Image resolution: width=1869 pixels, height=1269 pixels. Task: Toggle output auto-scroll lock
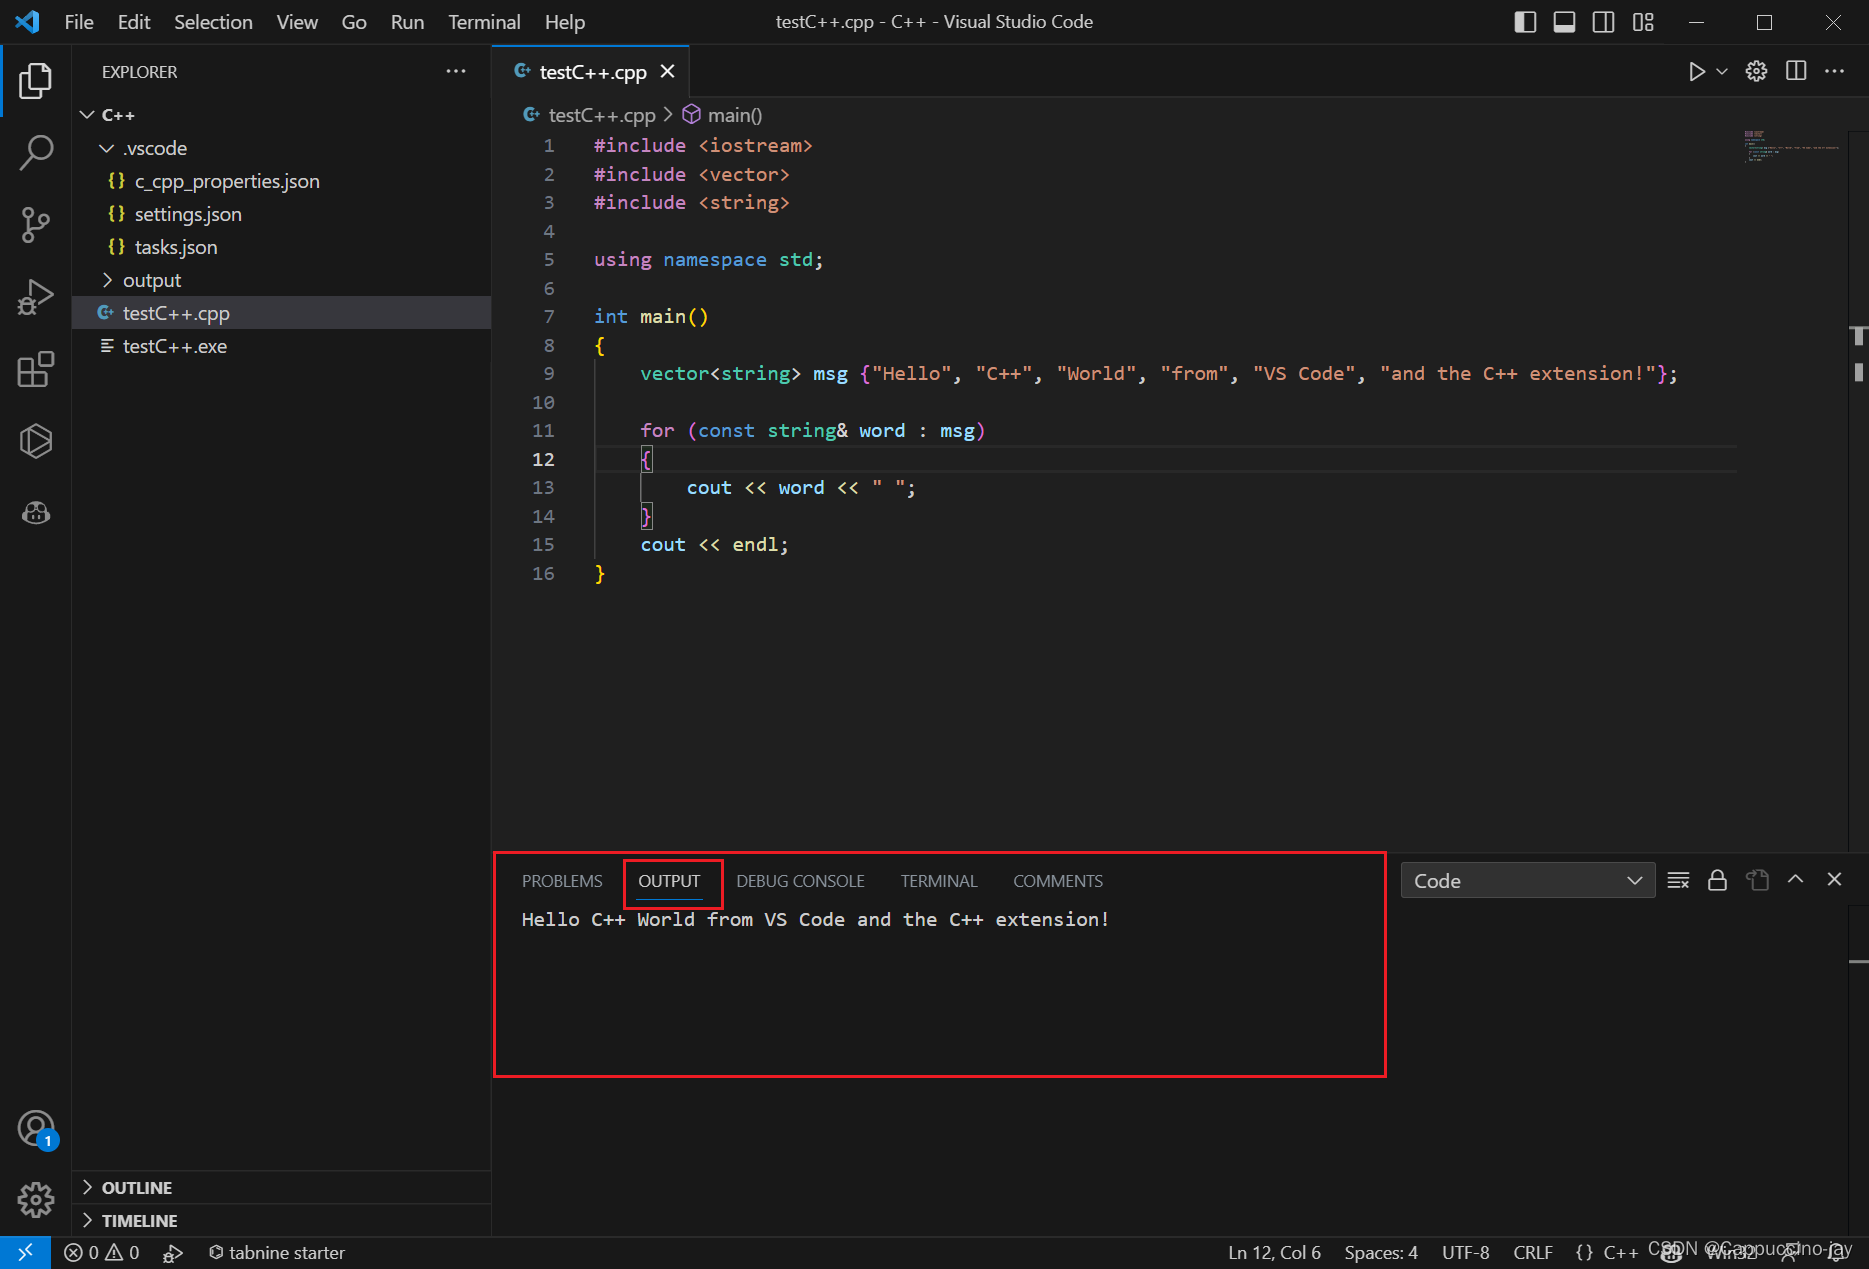pos(1717,880)
